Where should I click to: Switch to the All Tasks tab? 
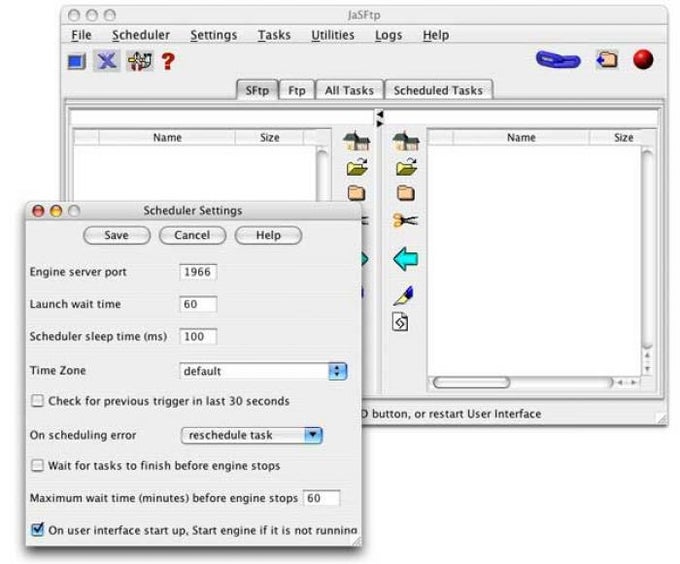coord(350,90)
